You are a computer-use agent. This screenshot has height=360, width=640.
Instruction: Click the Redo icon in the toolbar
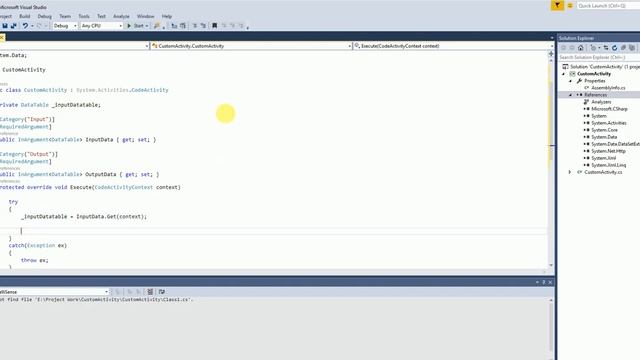pyautogui.click(x=39, y=26)
